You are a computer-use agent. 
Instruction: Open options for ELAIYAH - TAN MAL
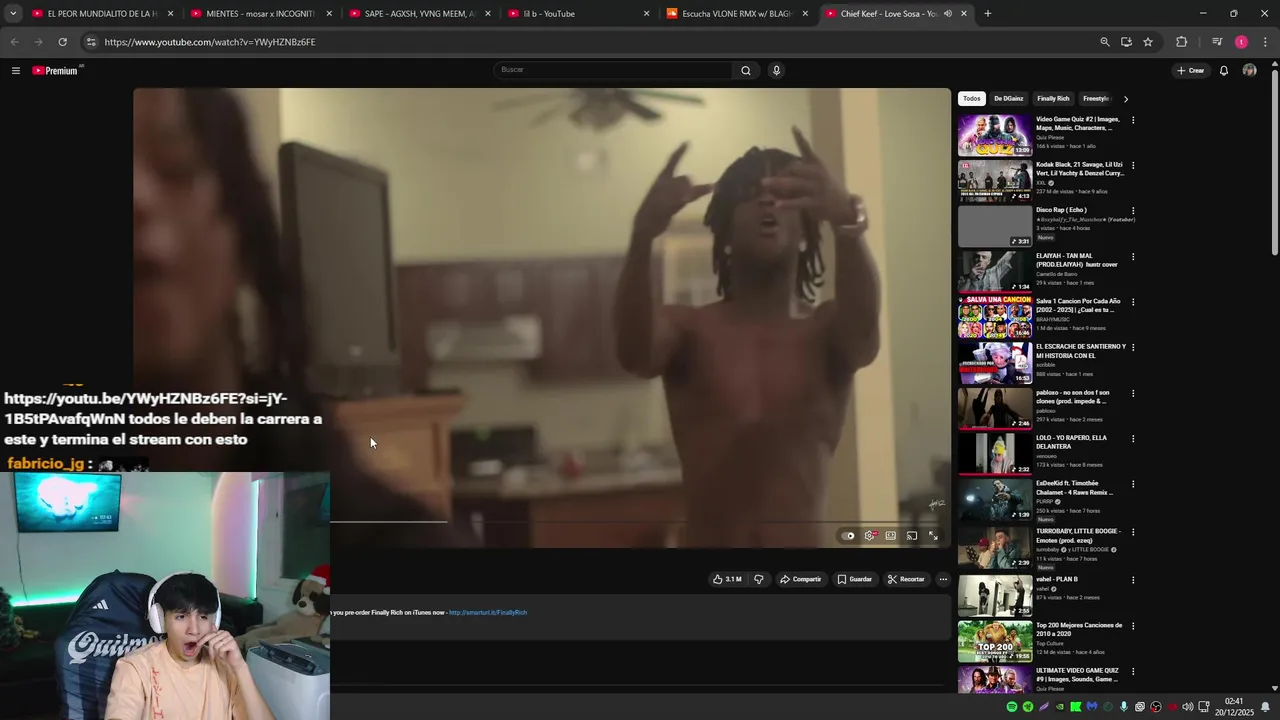[x=1133, y=257]
